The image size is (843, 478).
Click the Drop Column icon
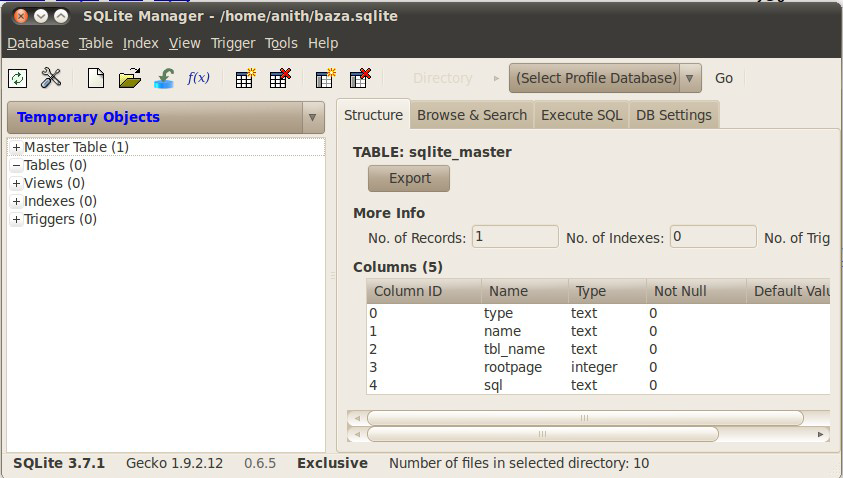click(360, 78)
